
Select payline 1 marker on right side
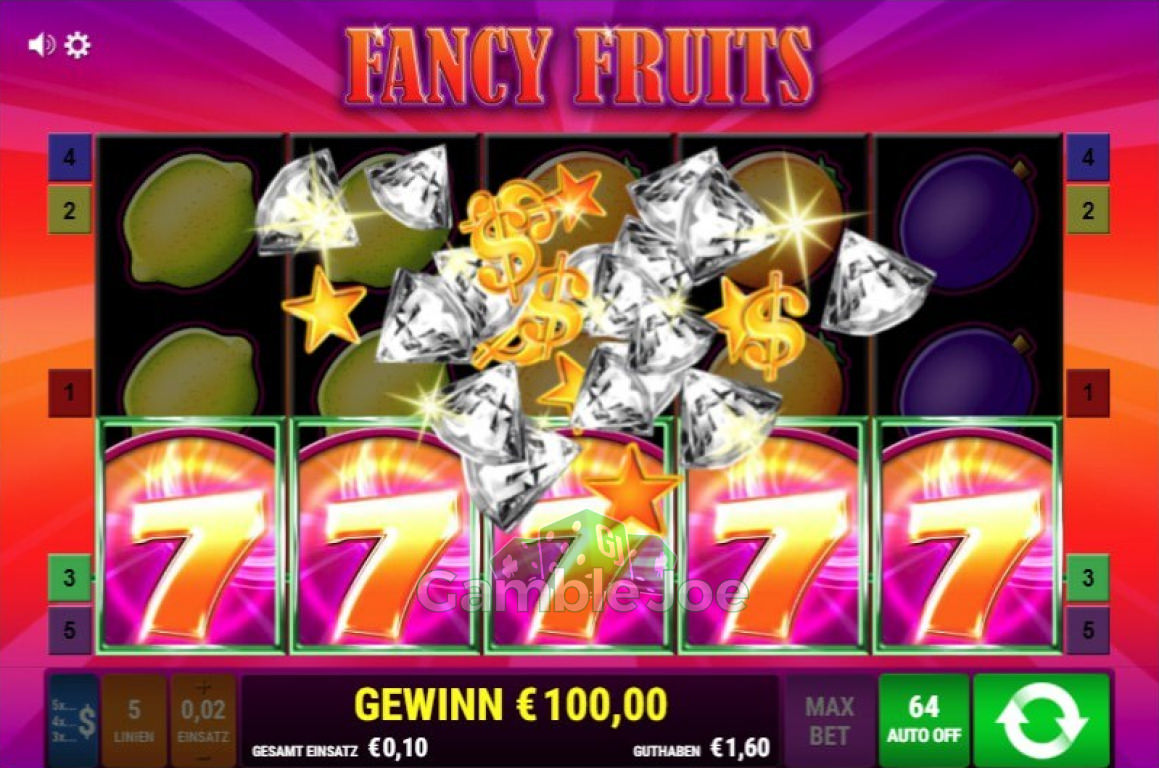coord(1088,393)
